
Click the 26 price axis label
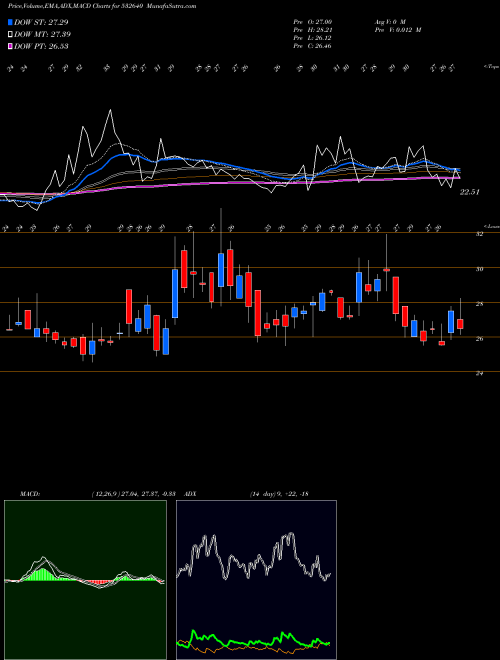tap(479, 338)
